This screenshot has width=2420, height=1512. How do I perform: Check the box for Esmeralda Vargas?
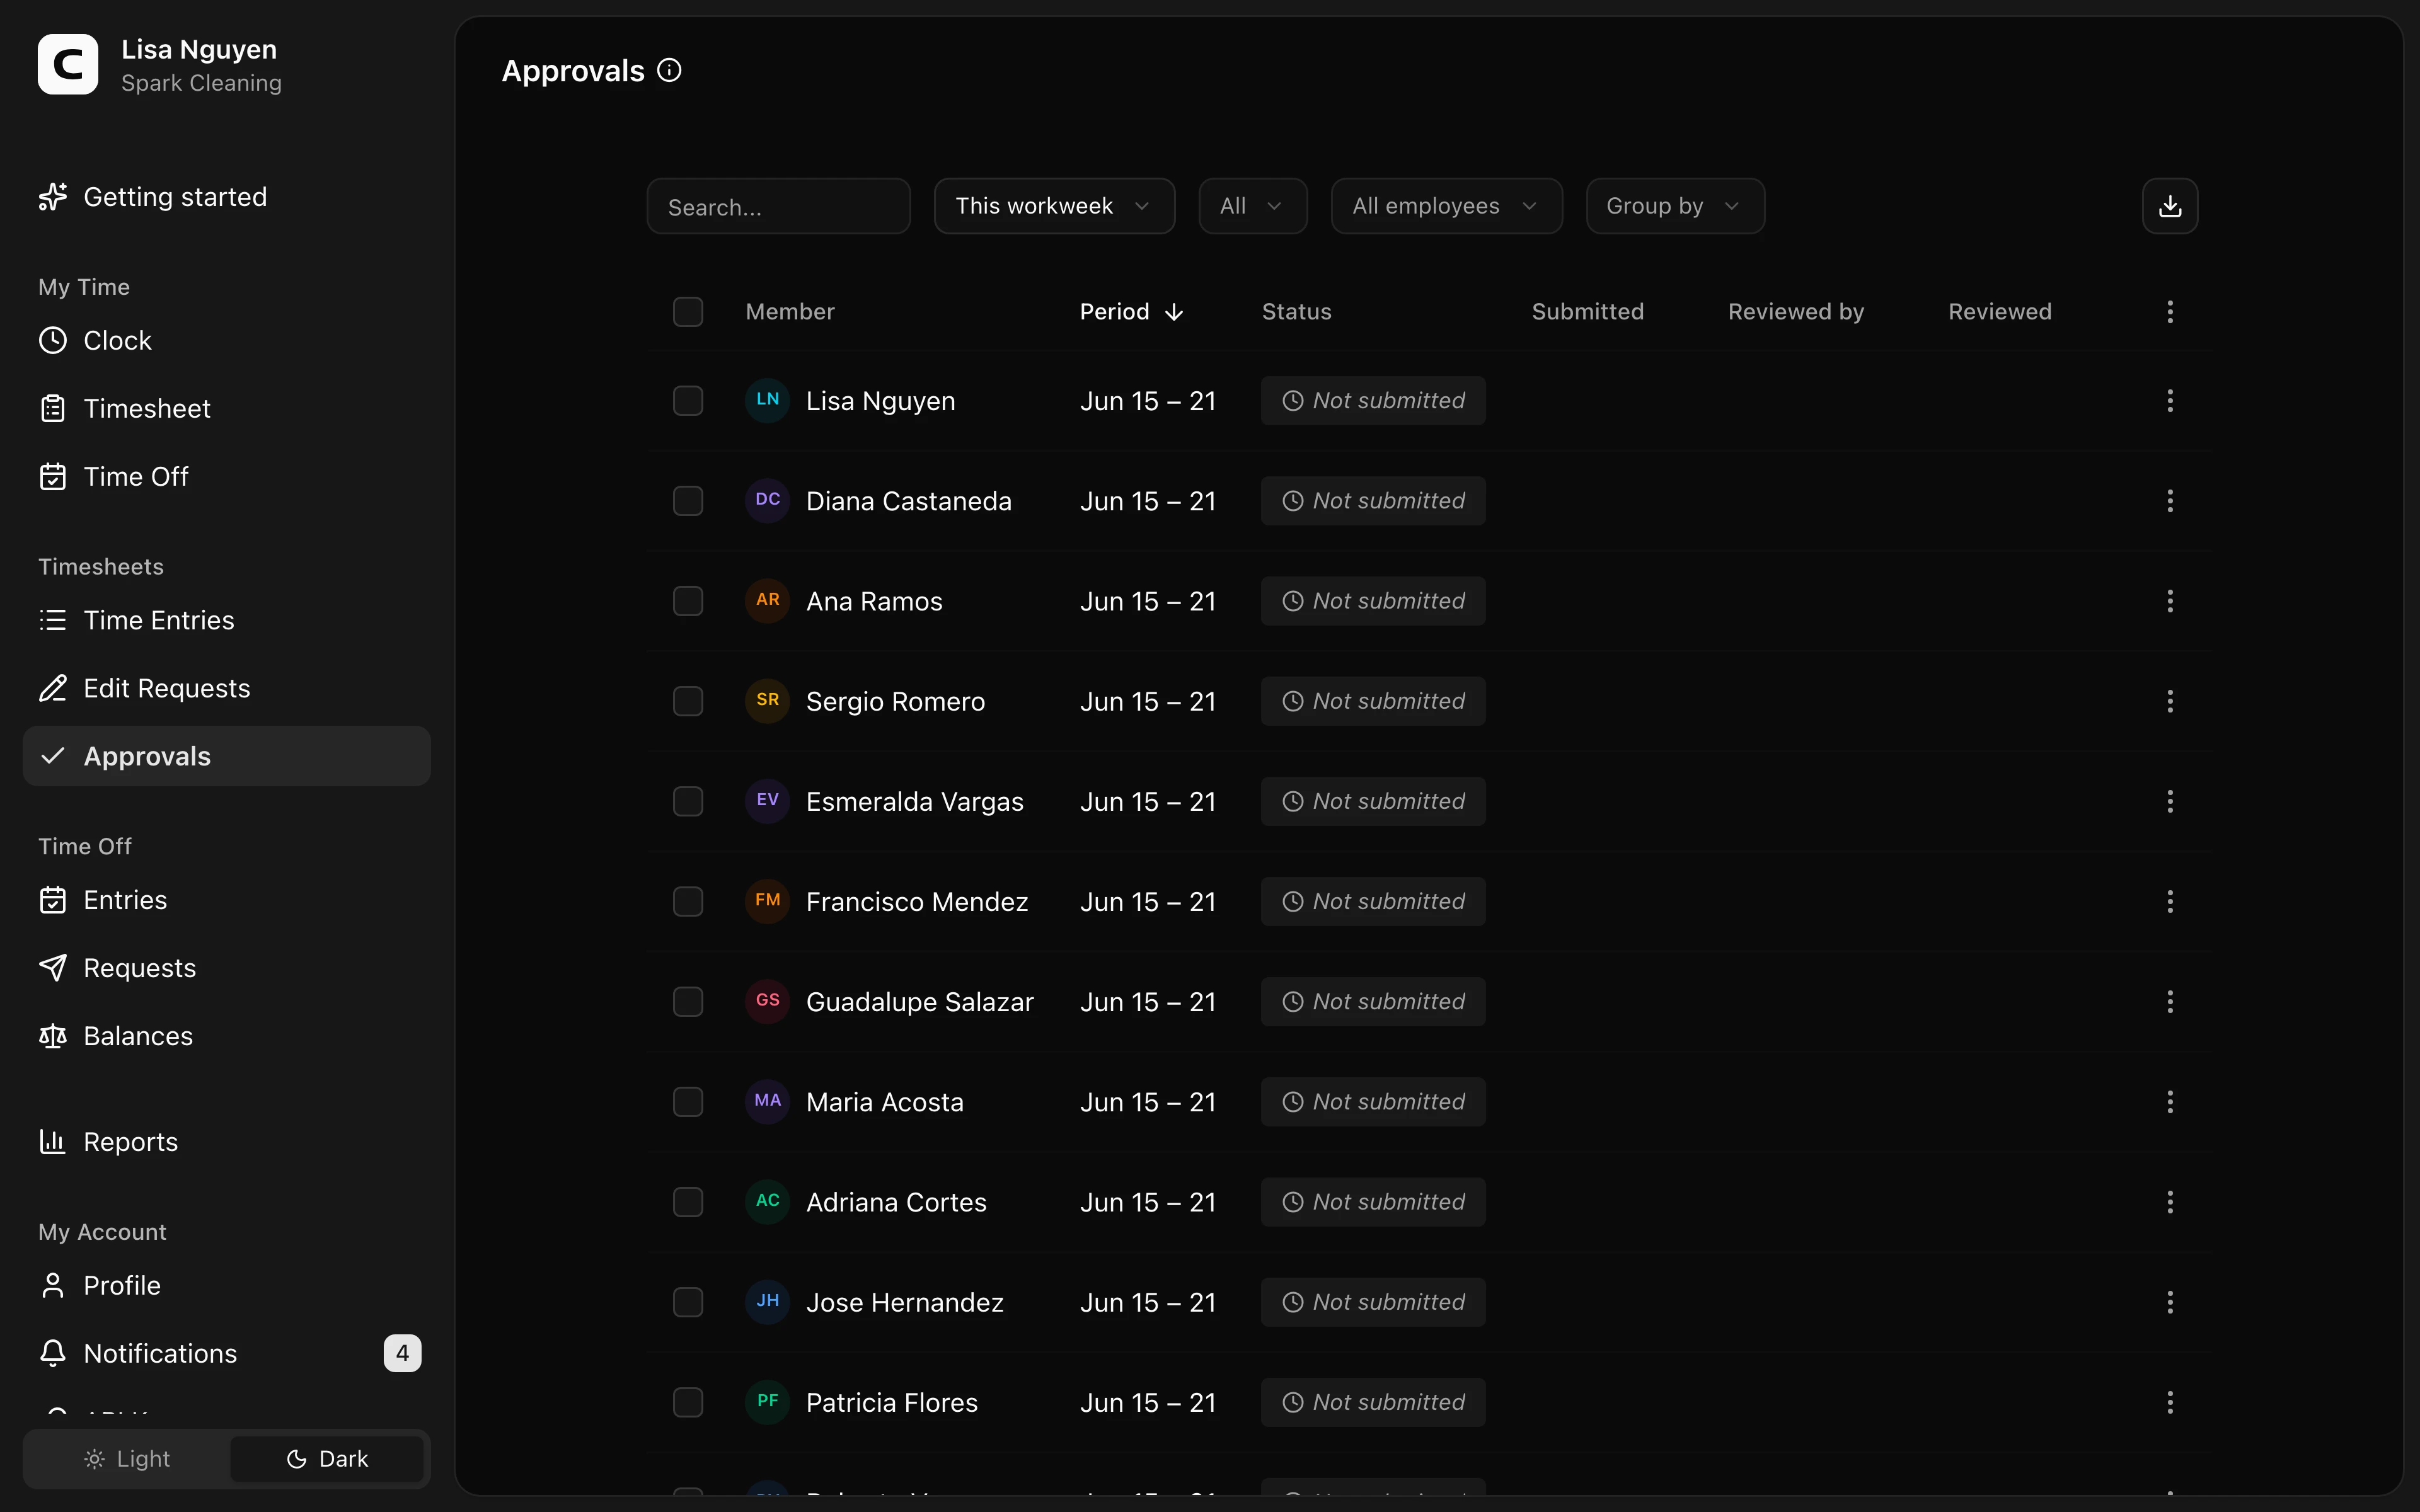688,801
